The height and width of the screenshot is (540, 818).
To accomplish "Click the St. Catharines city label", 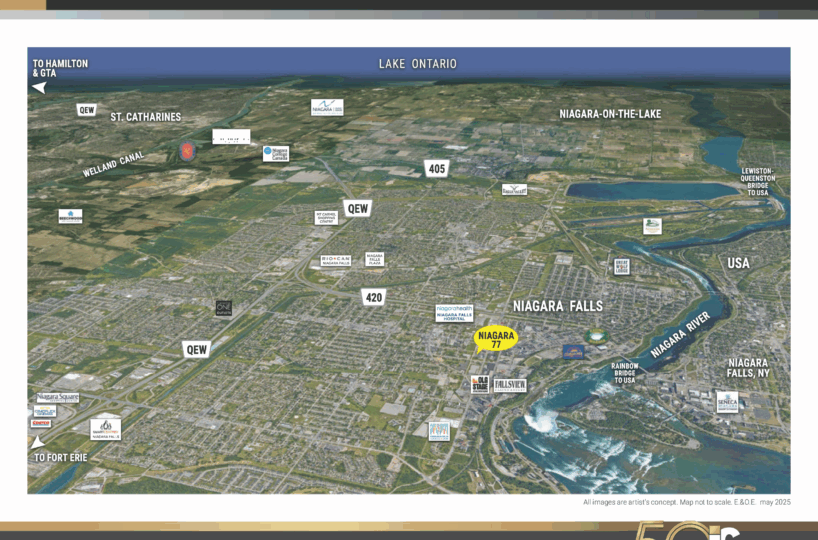I will pos(146,117).
